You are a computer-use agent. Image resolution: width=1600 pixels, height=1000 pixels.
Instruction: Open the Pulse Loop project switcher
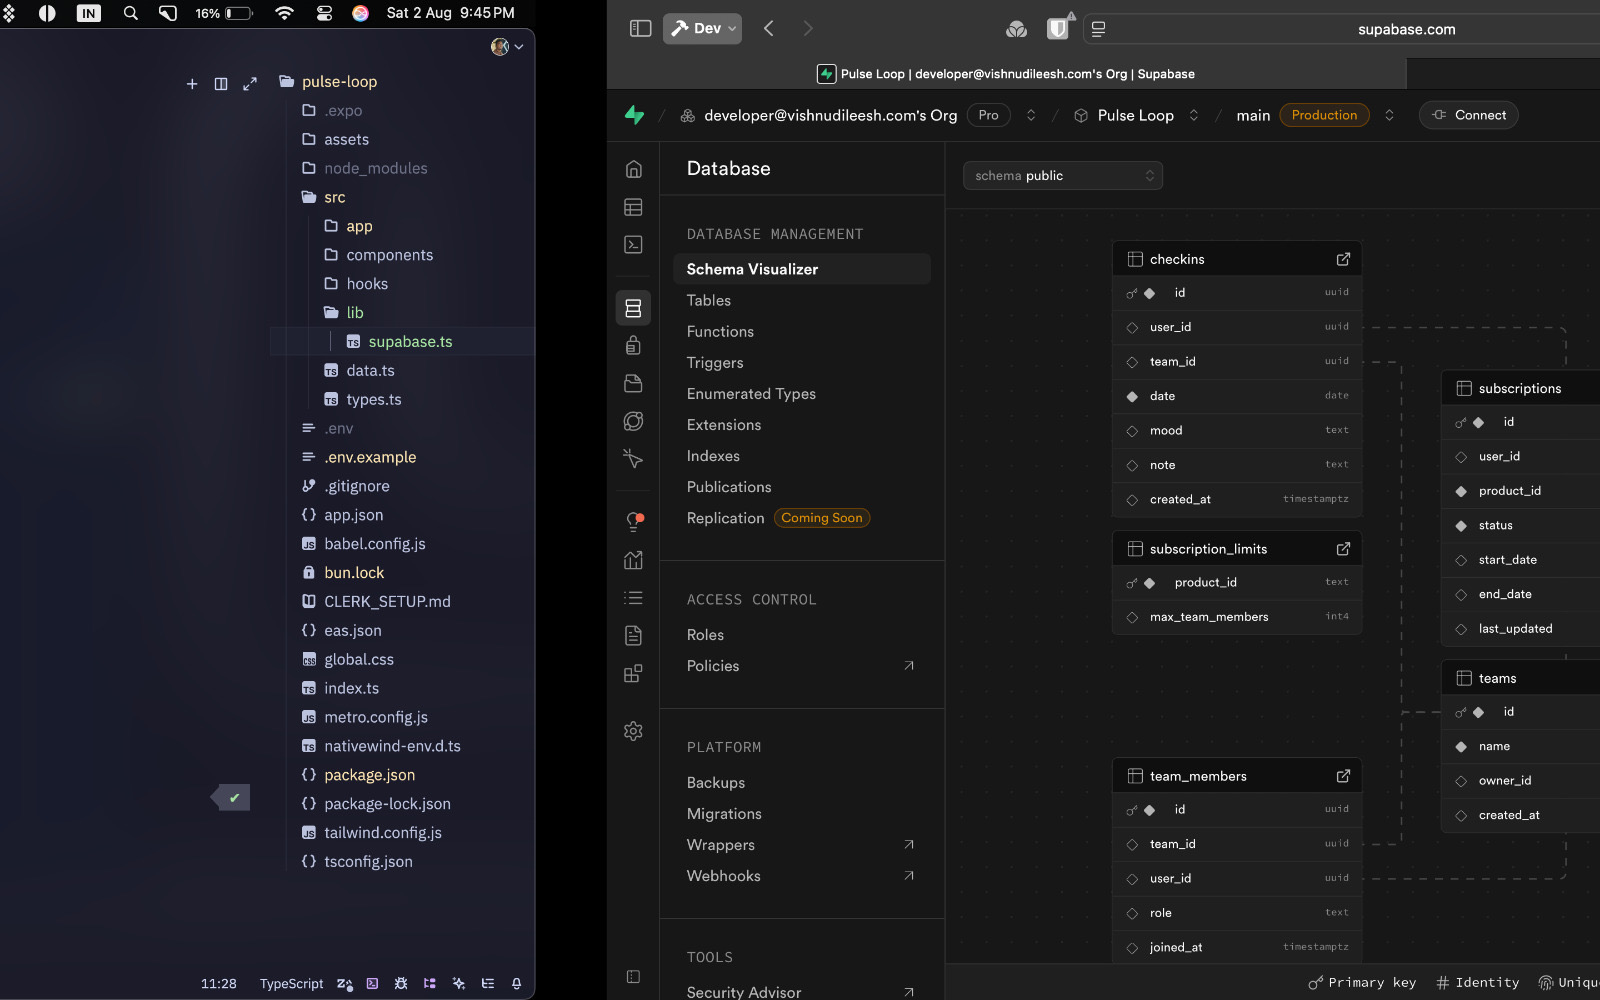pos(1193,115)
